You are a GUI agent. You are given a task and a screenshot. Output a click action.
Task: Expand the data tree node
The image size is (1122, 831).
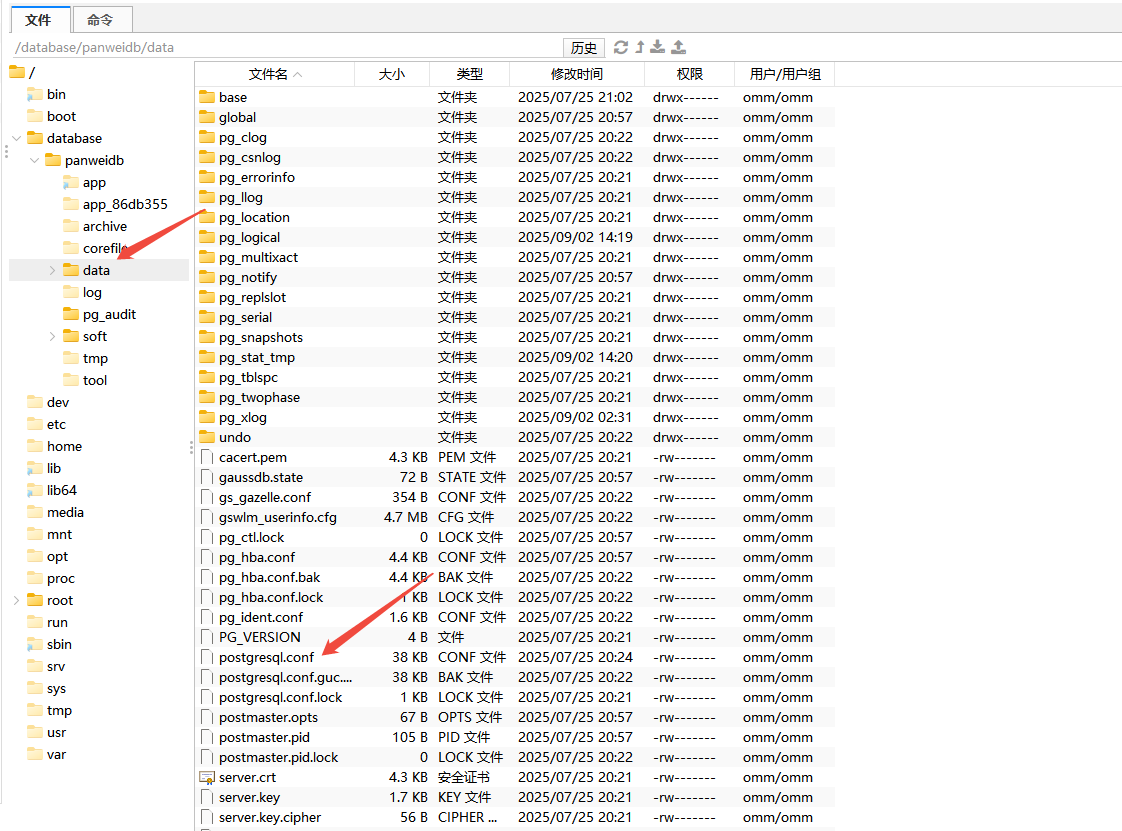(x=52, y=270)
